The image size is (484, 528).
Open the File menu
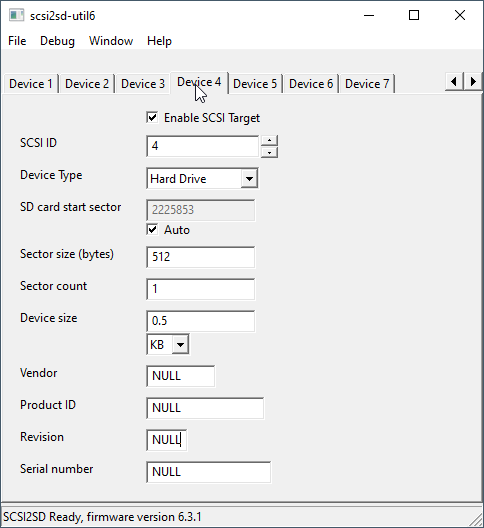click(17, 41)
